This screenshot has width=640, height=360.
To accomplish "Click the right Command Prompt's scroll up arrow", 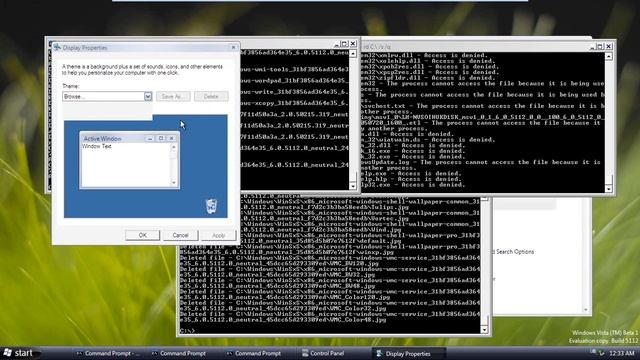I will [609, 56].
